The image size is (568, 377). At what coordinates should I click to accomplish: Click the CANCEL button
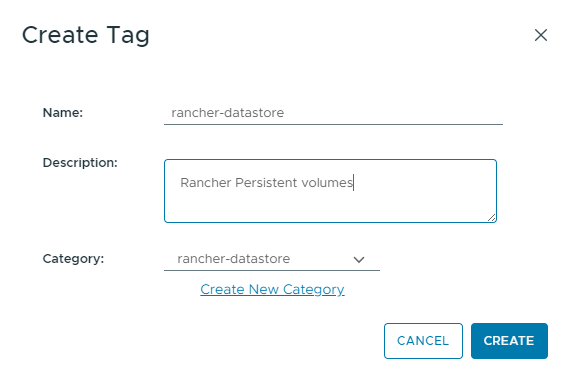[x=423, y=341]
